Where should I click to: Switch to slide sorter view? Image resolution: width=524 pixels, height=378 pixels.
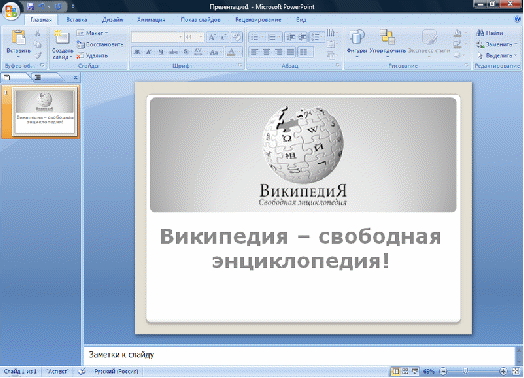pos(405,371)
